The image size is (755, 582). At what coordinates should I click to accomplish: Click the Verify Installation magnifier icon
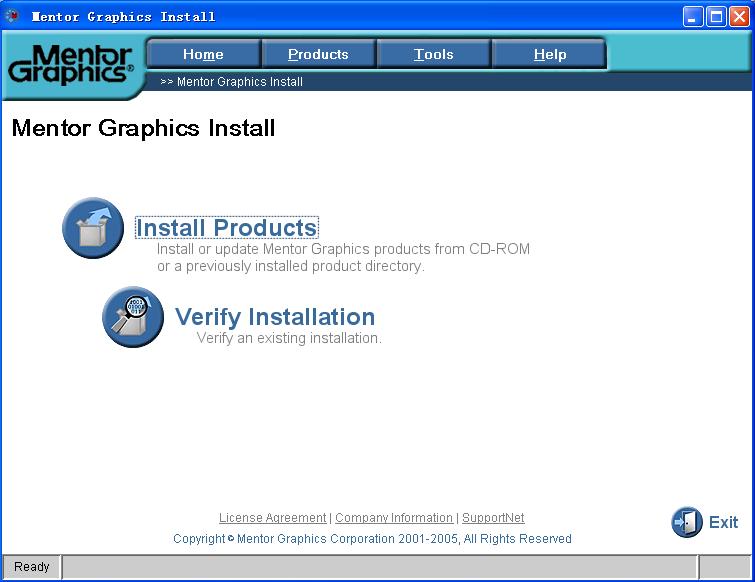(133, 317)
